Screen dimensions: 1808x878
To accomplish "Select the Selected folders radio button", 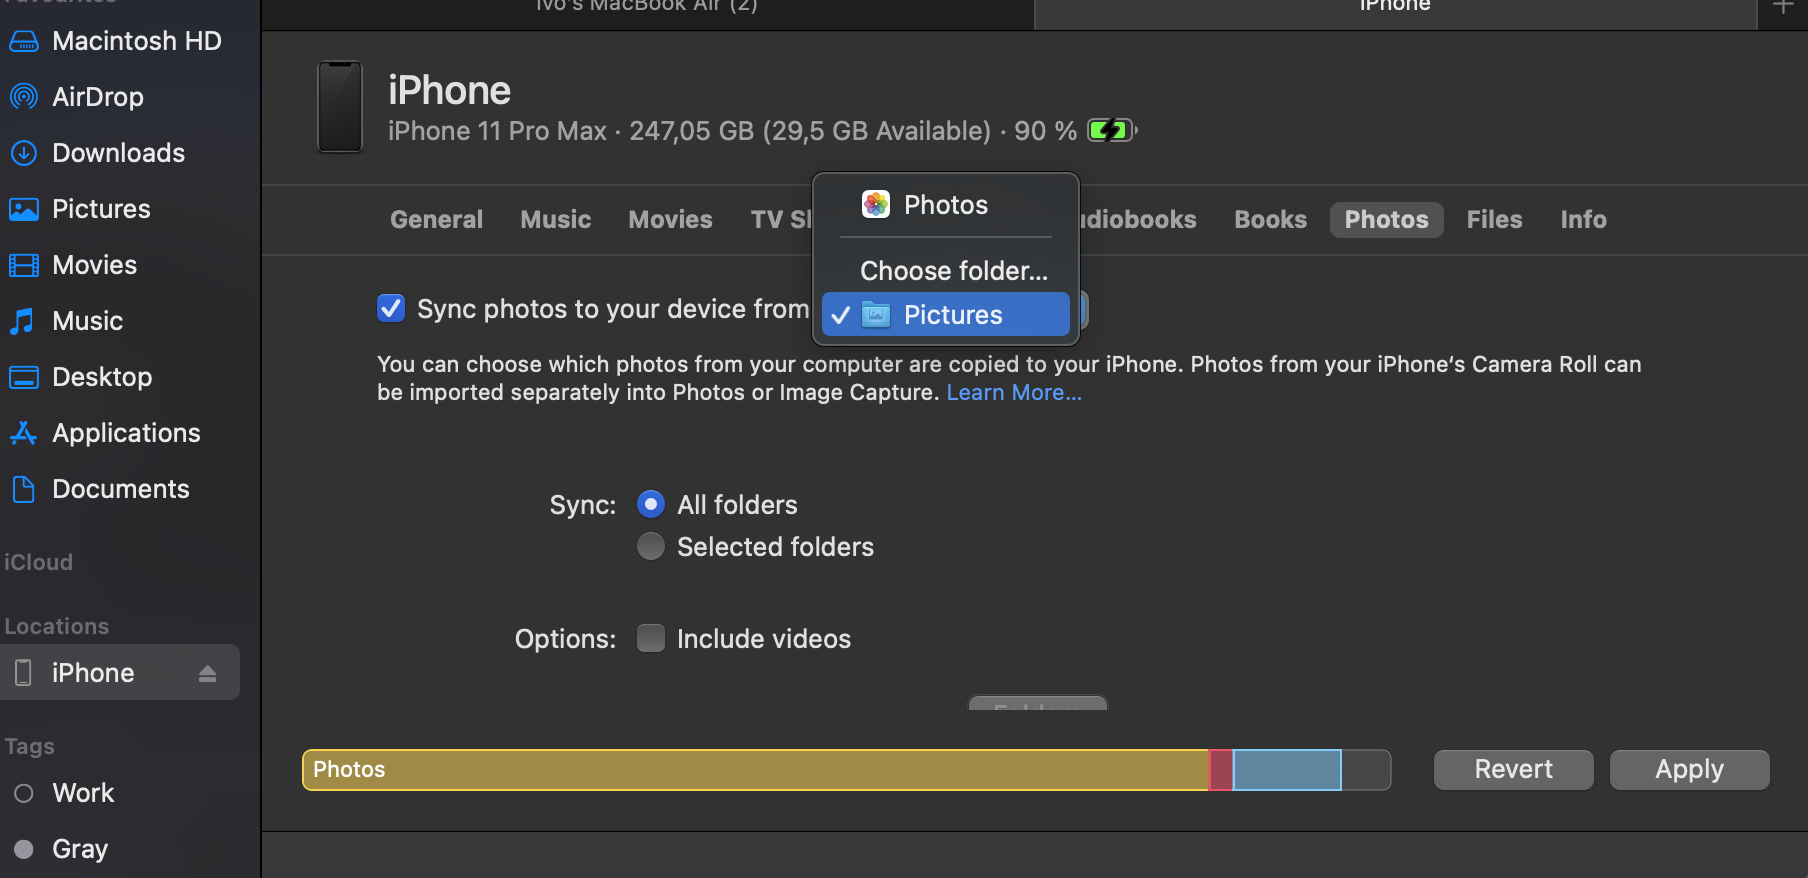I will click(651, 546).
